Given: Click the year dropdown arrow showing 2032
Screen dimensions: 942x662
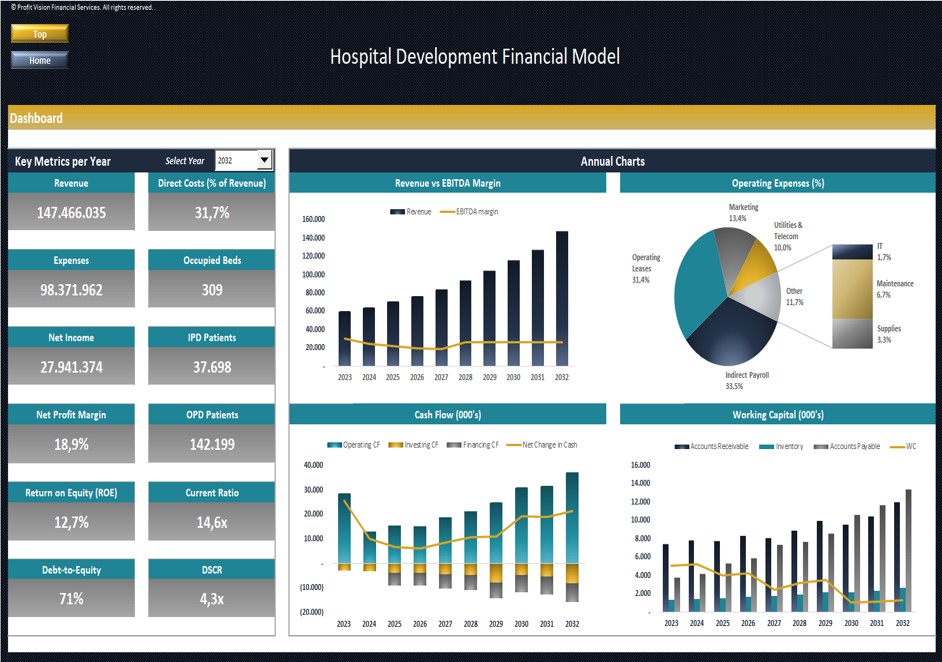Looking at the screenshot, I should pyautogui.click(x=264, y=159).
